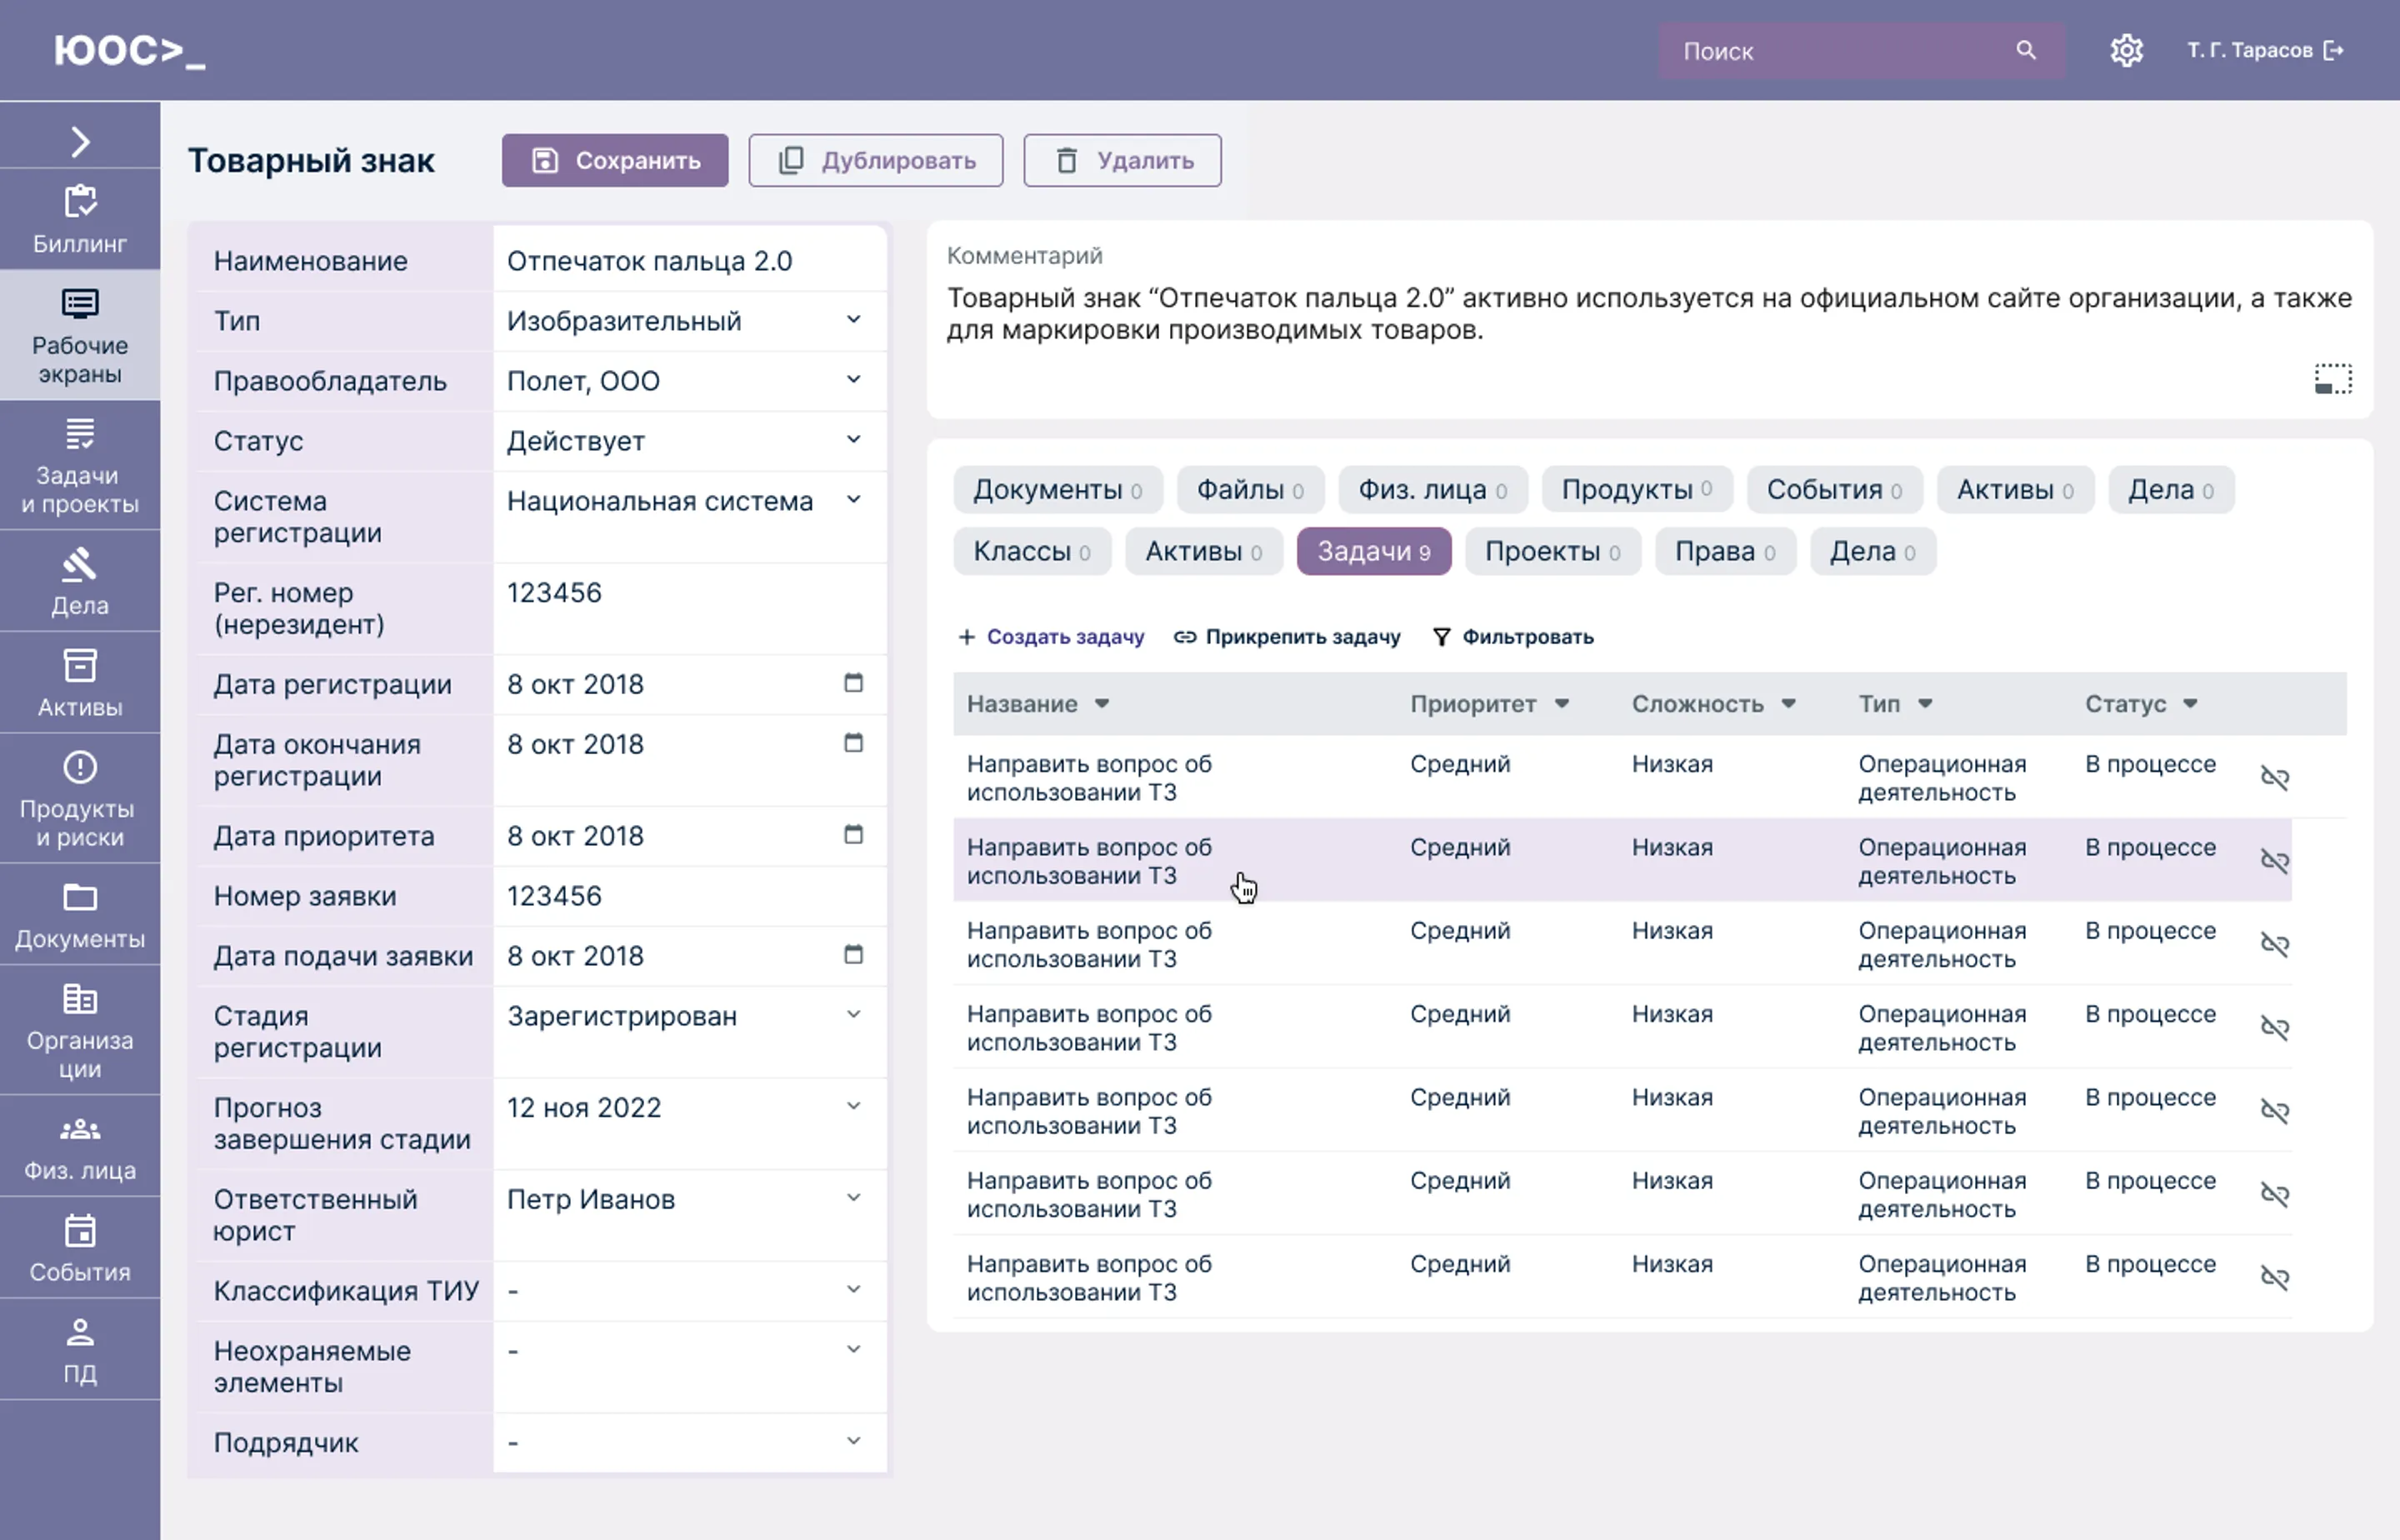
Task: Click the logout icon next to Т. Г. Тарасов
Action: (2334, 50)
